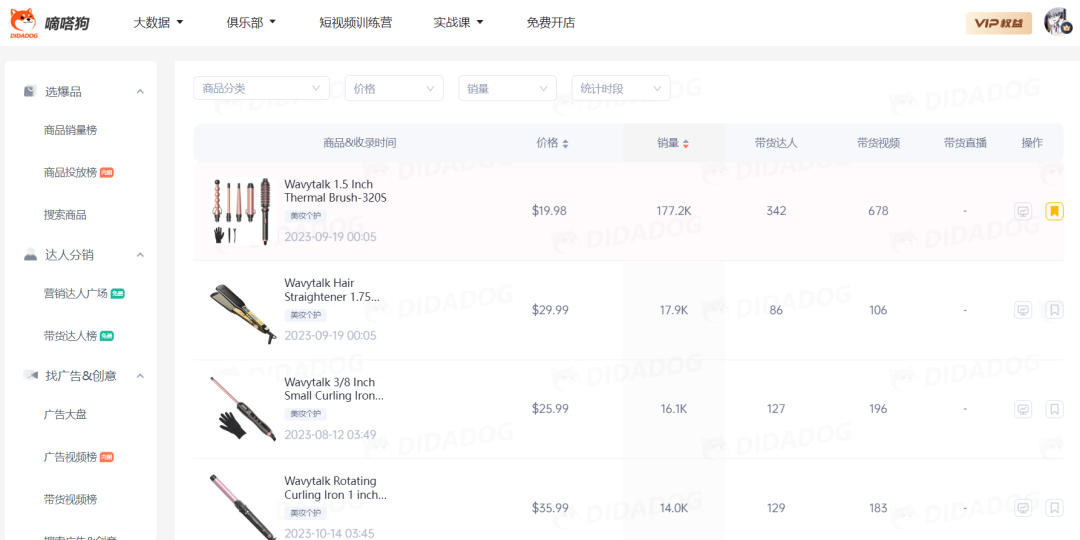Open the 商品分类 dropdown filter

coord(261,88)
